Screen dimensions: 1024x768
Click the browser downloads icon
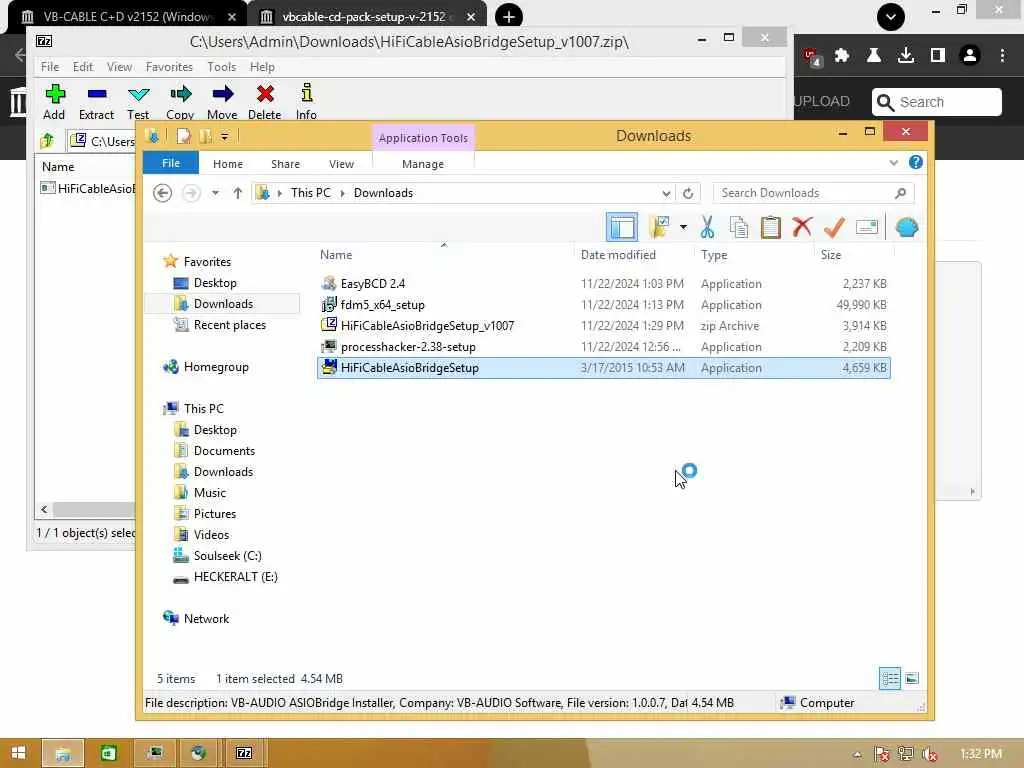point(905,56)
